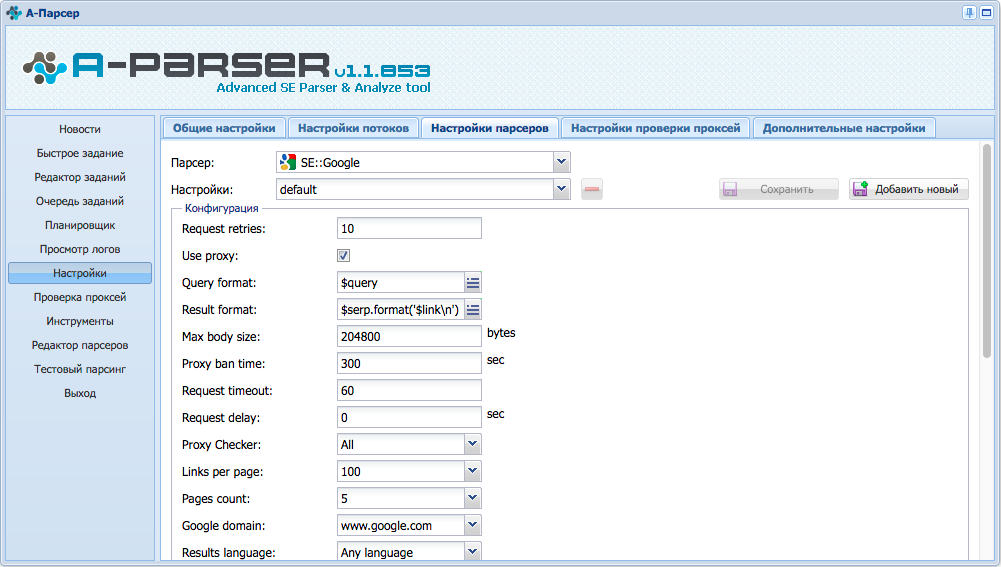Image resolution: width=1001 pixels, height=567 pixels.
Task: Click the 'Конфигурация' group title
Action: point(222,208)
